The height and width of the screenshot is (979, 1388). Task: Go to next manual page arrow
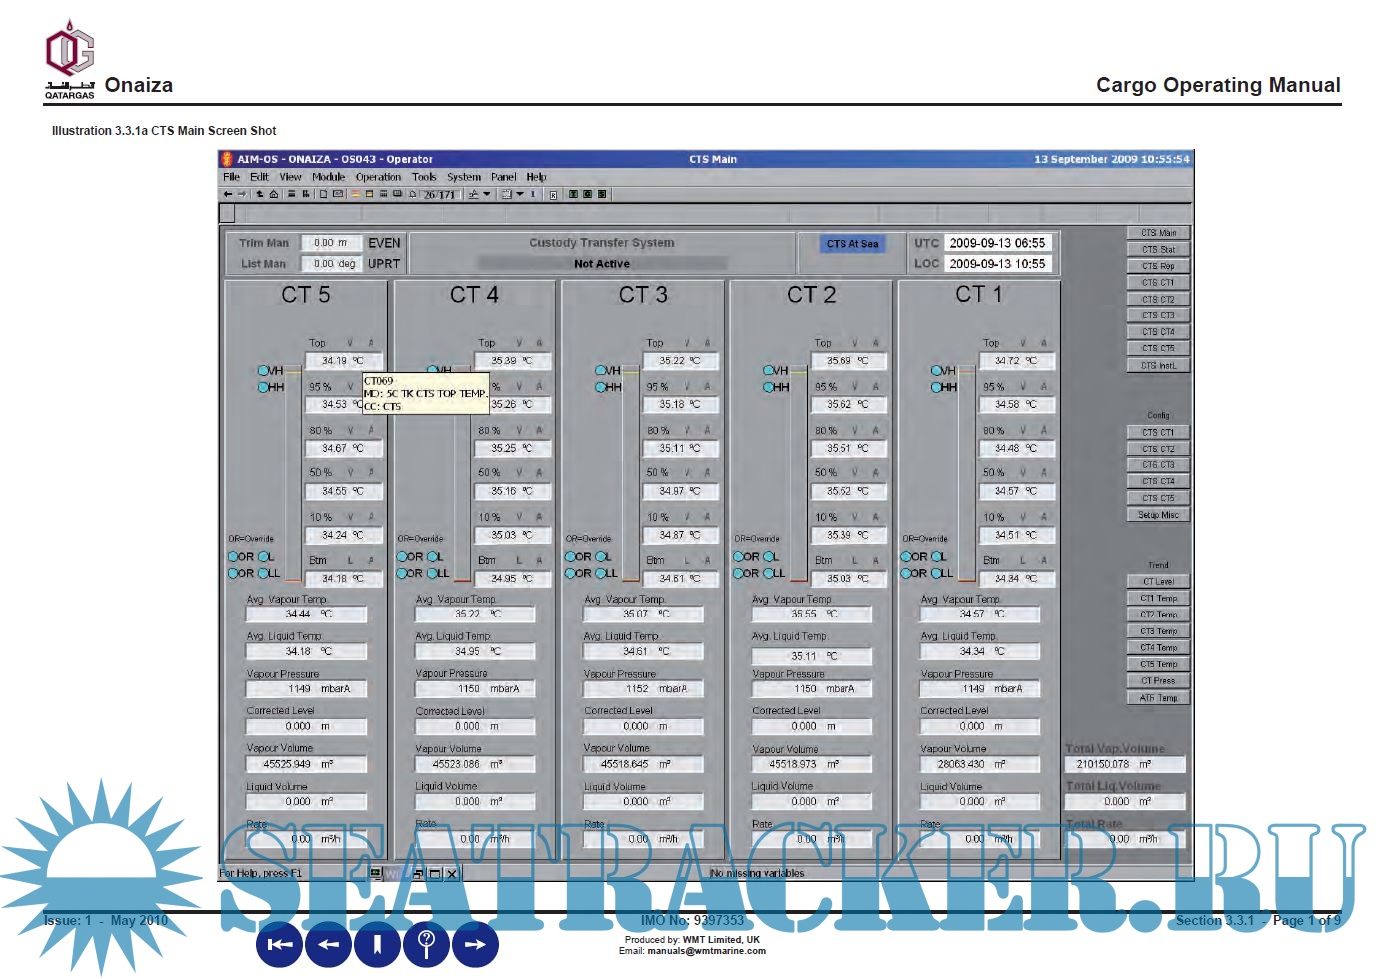(475, 943)
